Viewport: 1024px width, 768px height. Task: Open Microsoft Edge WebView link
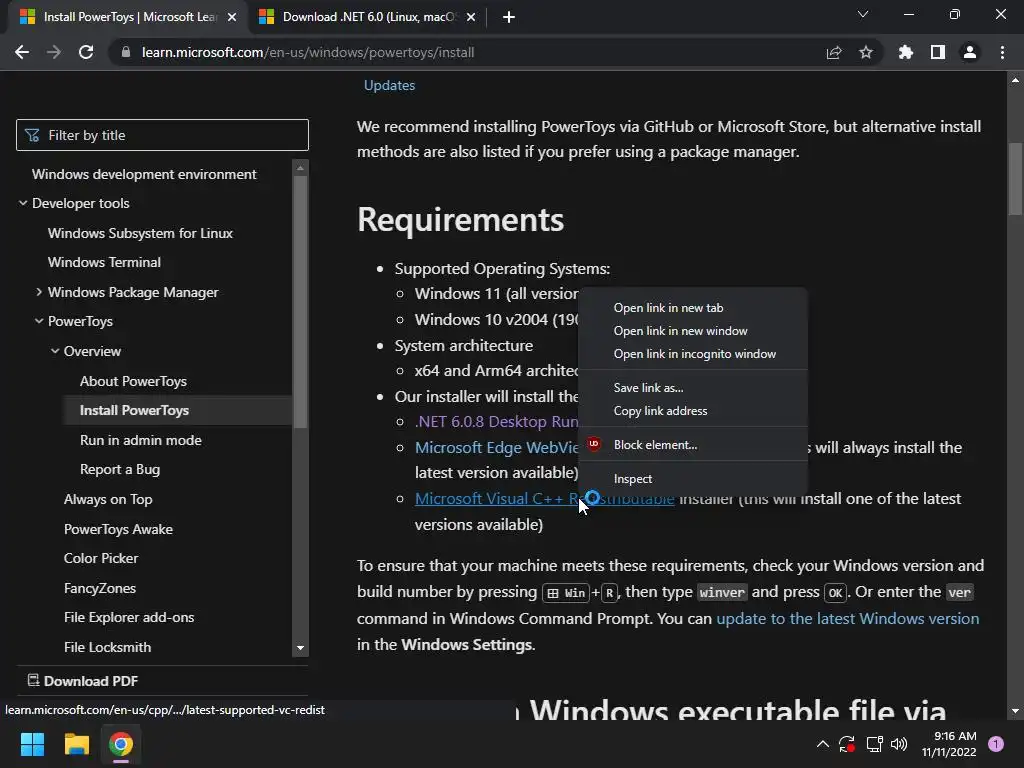(496, 448)
